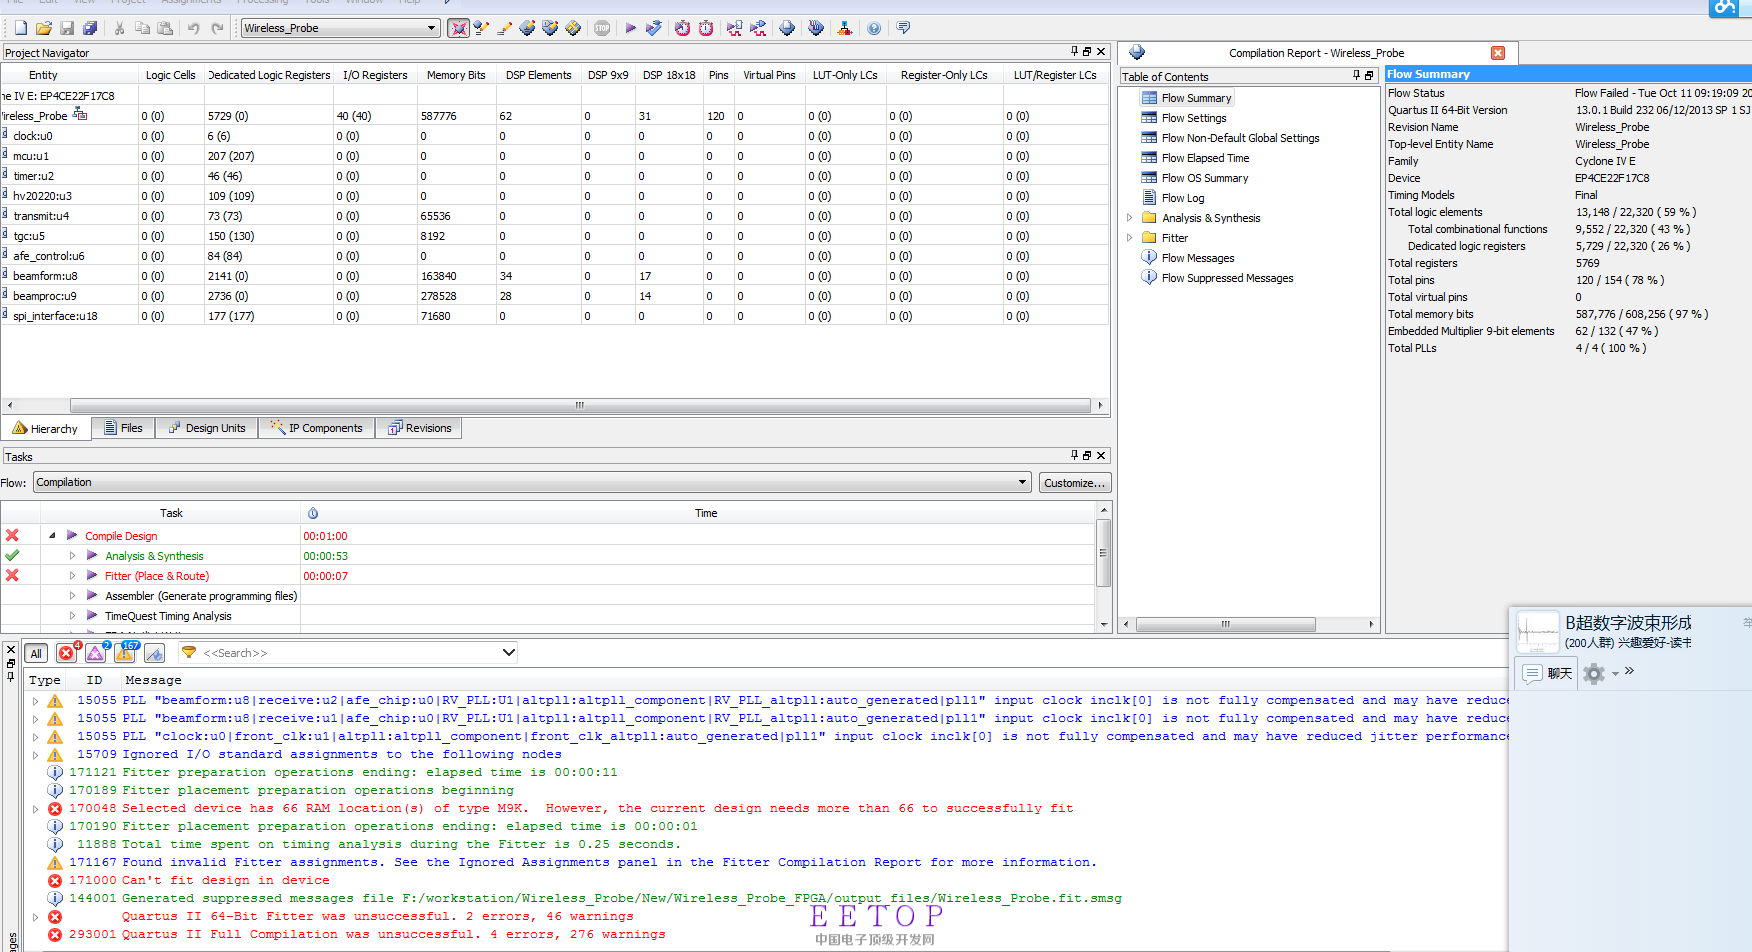The height and width of the screenshot is (952, 1752).
Task: Open the Wireless_Probe project dropdown
Action: tap(431, 28)
